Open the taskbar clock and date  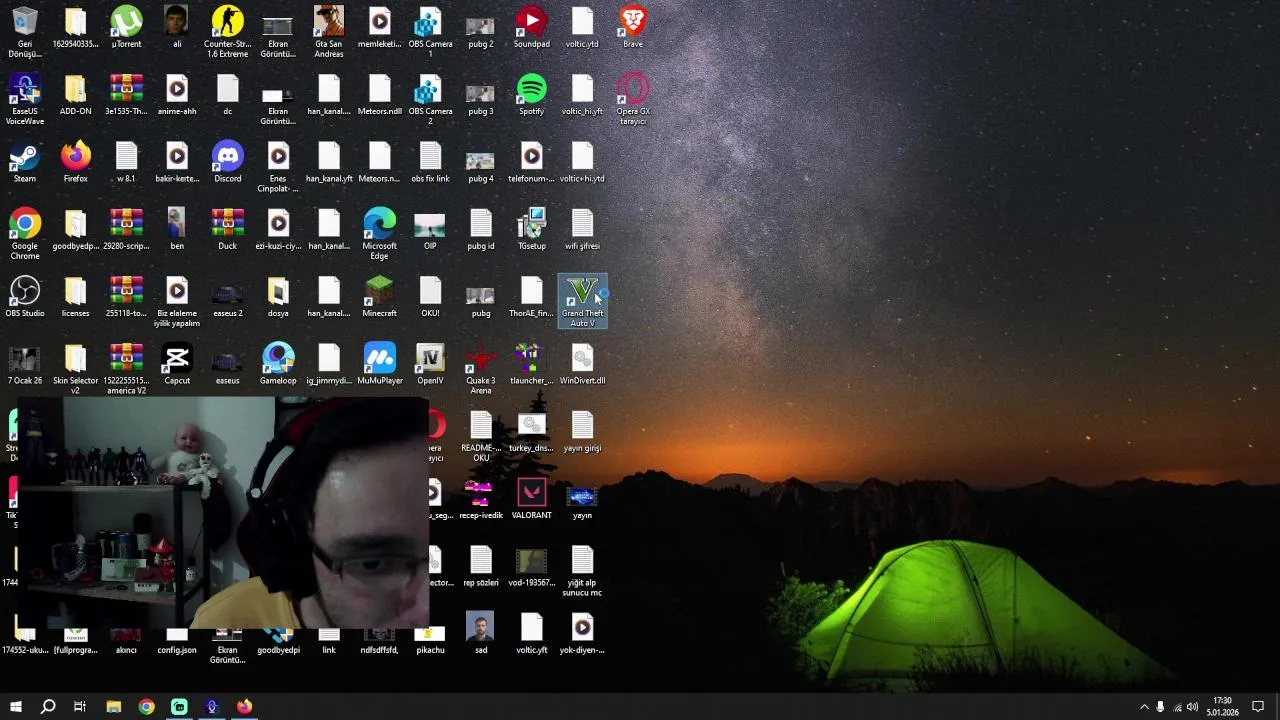pyautogui.click(x=1222, y=707)
